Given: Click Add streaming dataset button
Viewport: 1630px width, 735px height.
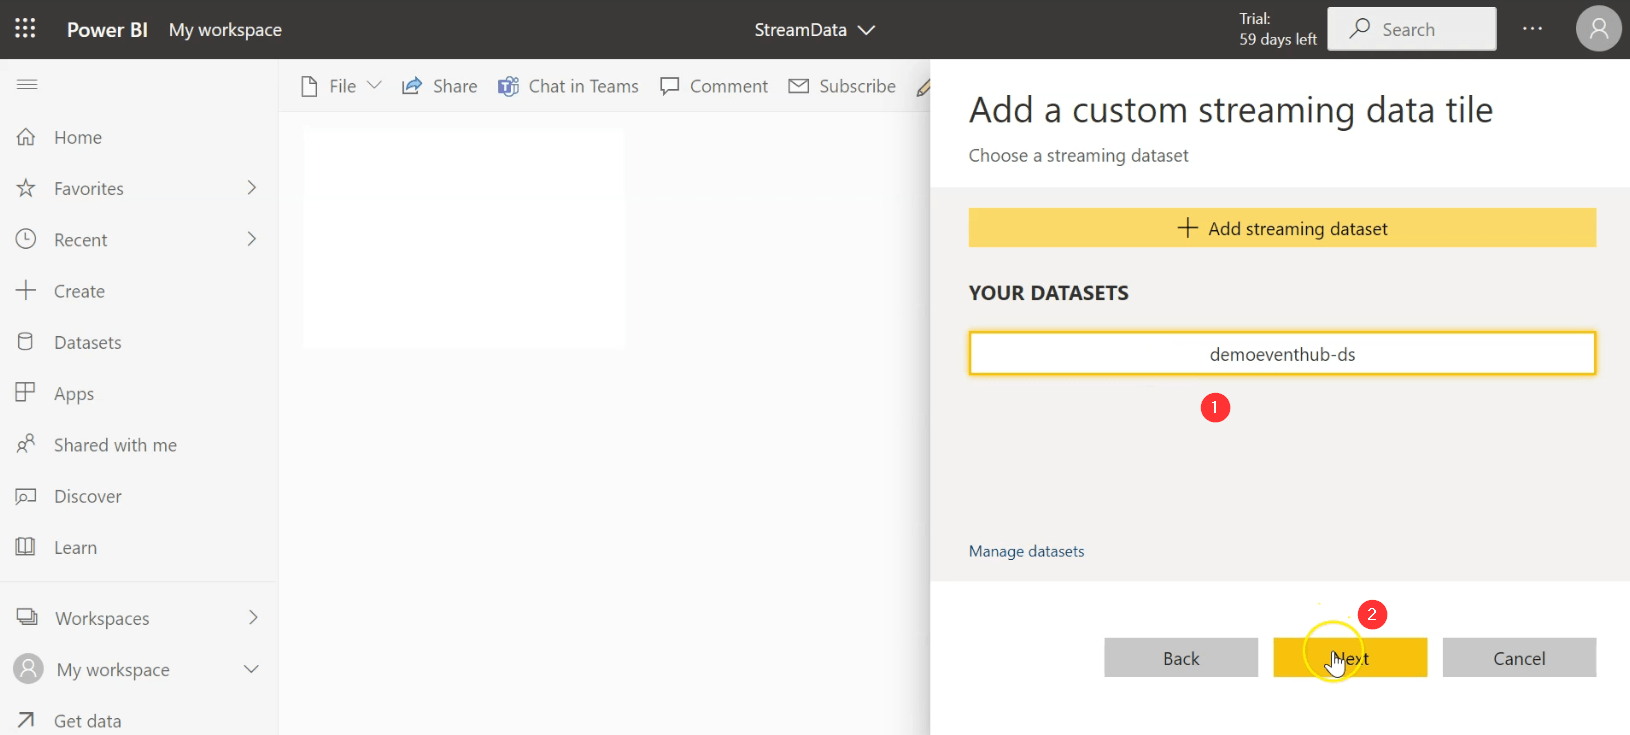Looking at the screenshot, I should coord(1282,228).
